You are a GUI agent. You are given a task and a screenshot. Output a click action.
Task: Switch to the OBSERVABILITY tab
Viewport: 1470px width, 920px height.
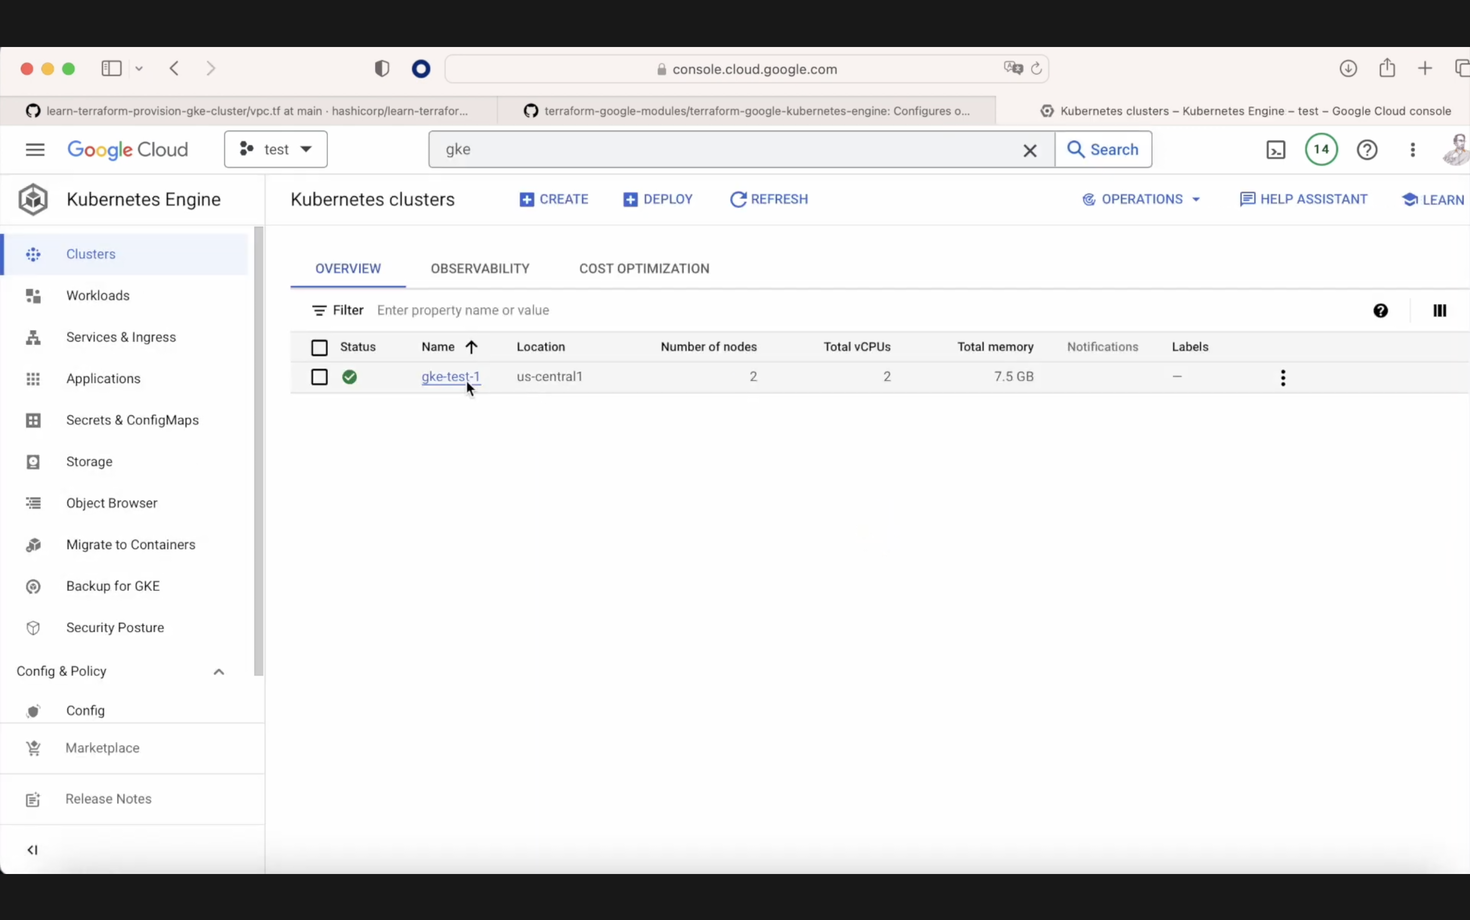click(480, 269)
